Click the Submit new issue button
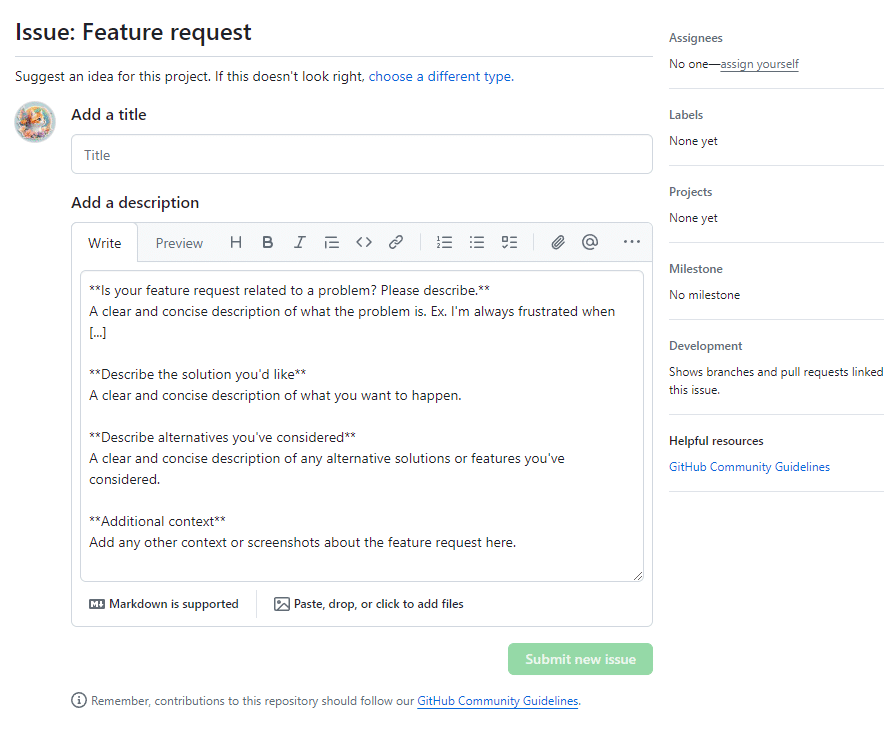 coord(580,659)
